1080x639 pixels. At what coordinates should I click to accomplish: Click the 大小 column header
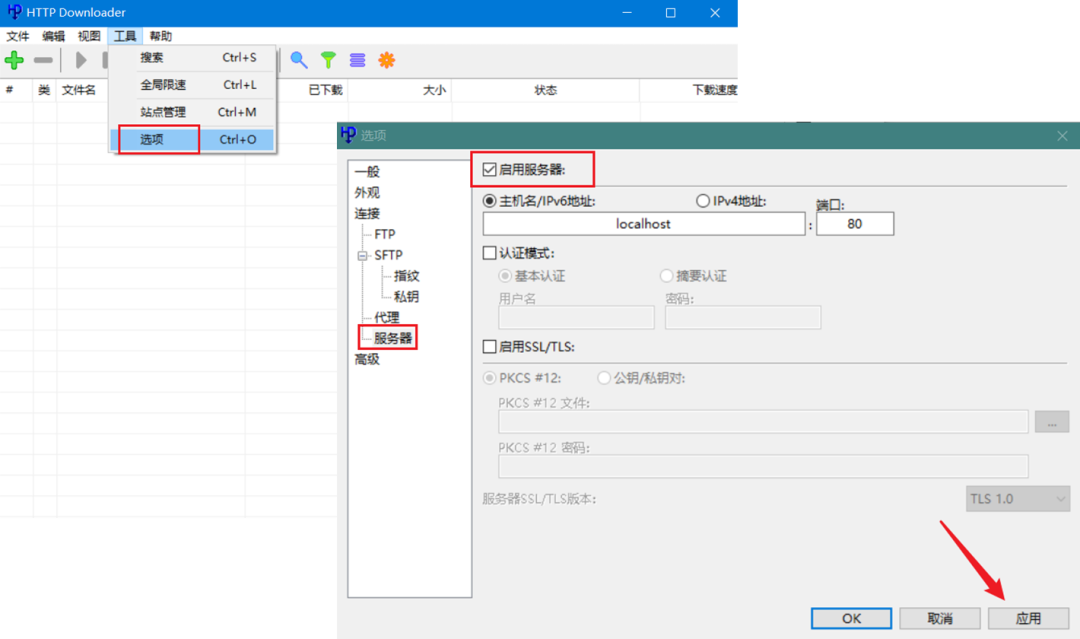(x=435, y=90)
